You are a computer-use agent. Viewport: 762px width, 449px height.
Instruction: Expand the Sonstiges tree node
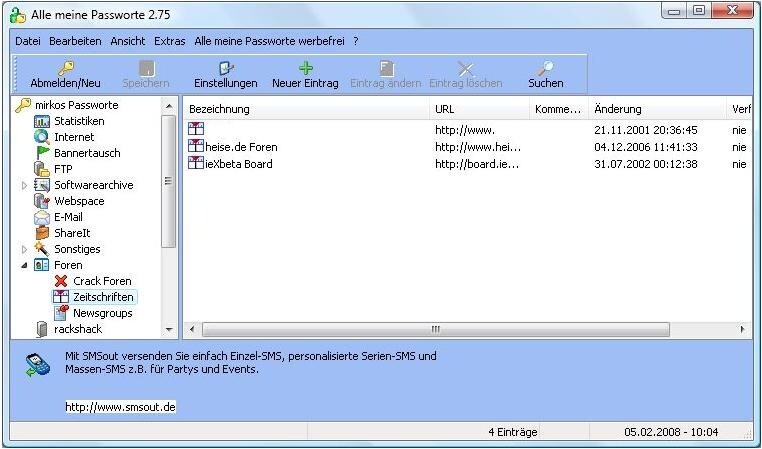pos(25,249)
